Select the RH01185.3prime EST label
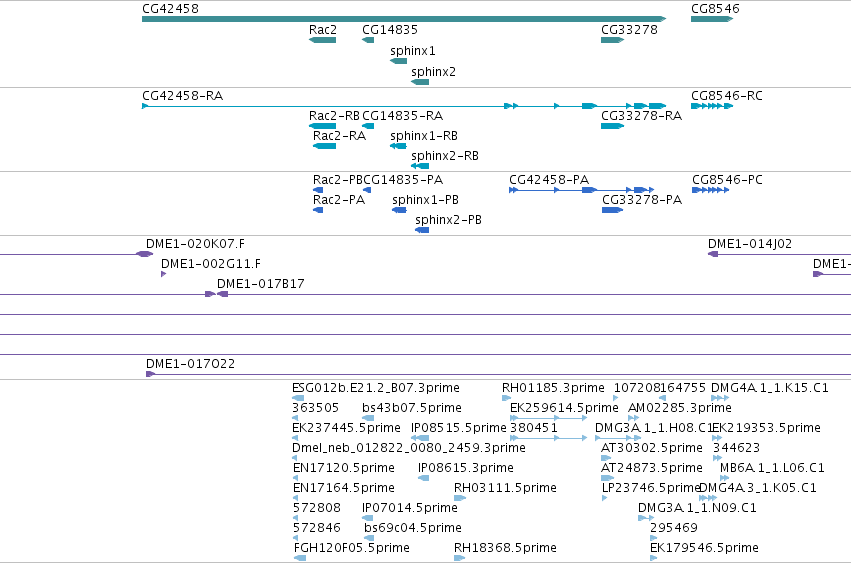851x563 pixels. pyautogui.click(x=553, y=388)
